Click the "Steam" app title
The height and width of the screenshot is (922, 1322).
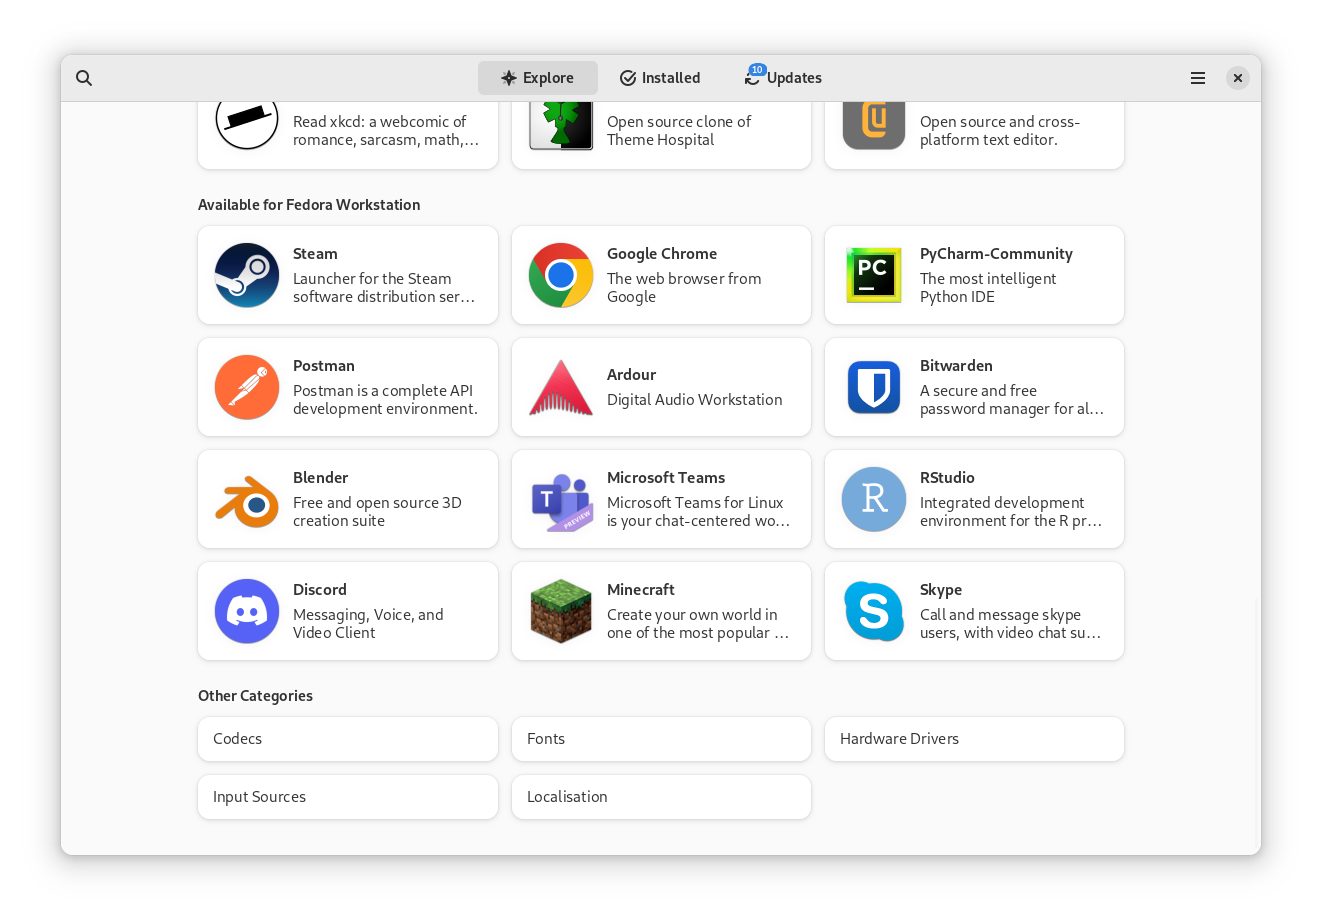315,254
